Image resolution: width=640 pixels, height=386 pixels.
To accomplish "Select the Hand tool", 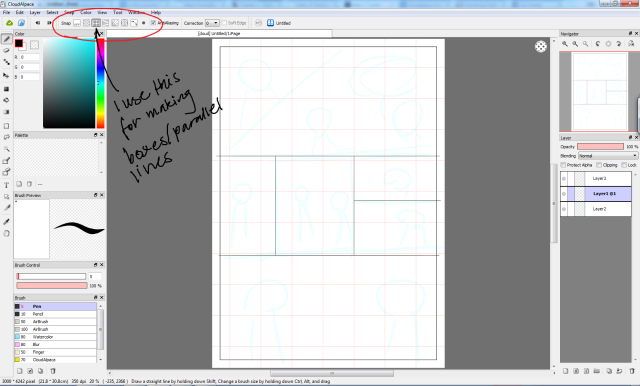I will tap(6, 233).
